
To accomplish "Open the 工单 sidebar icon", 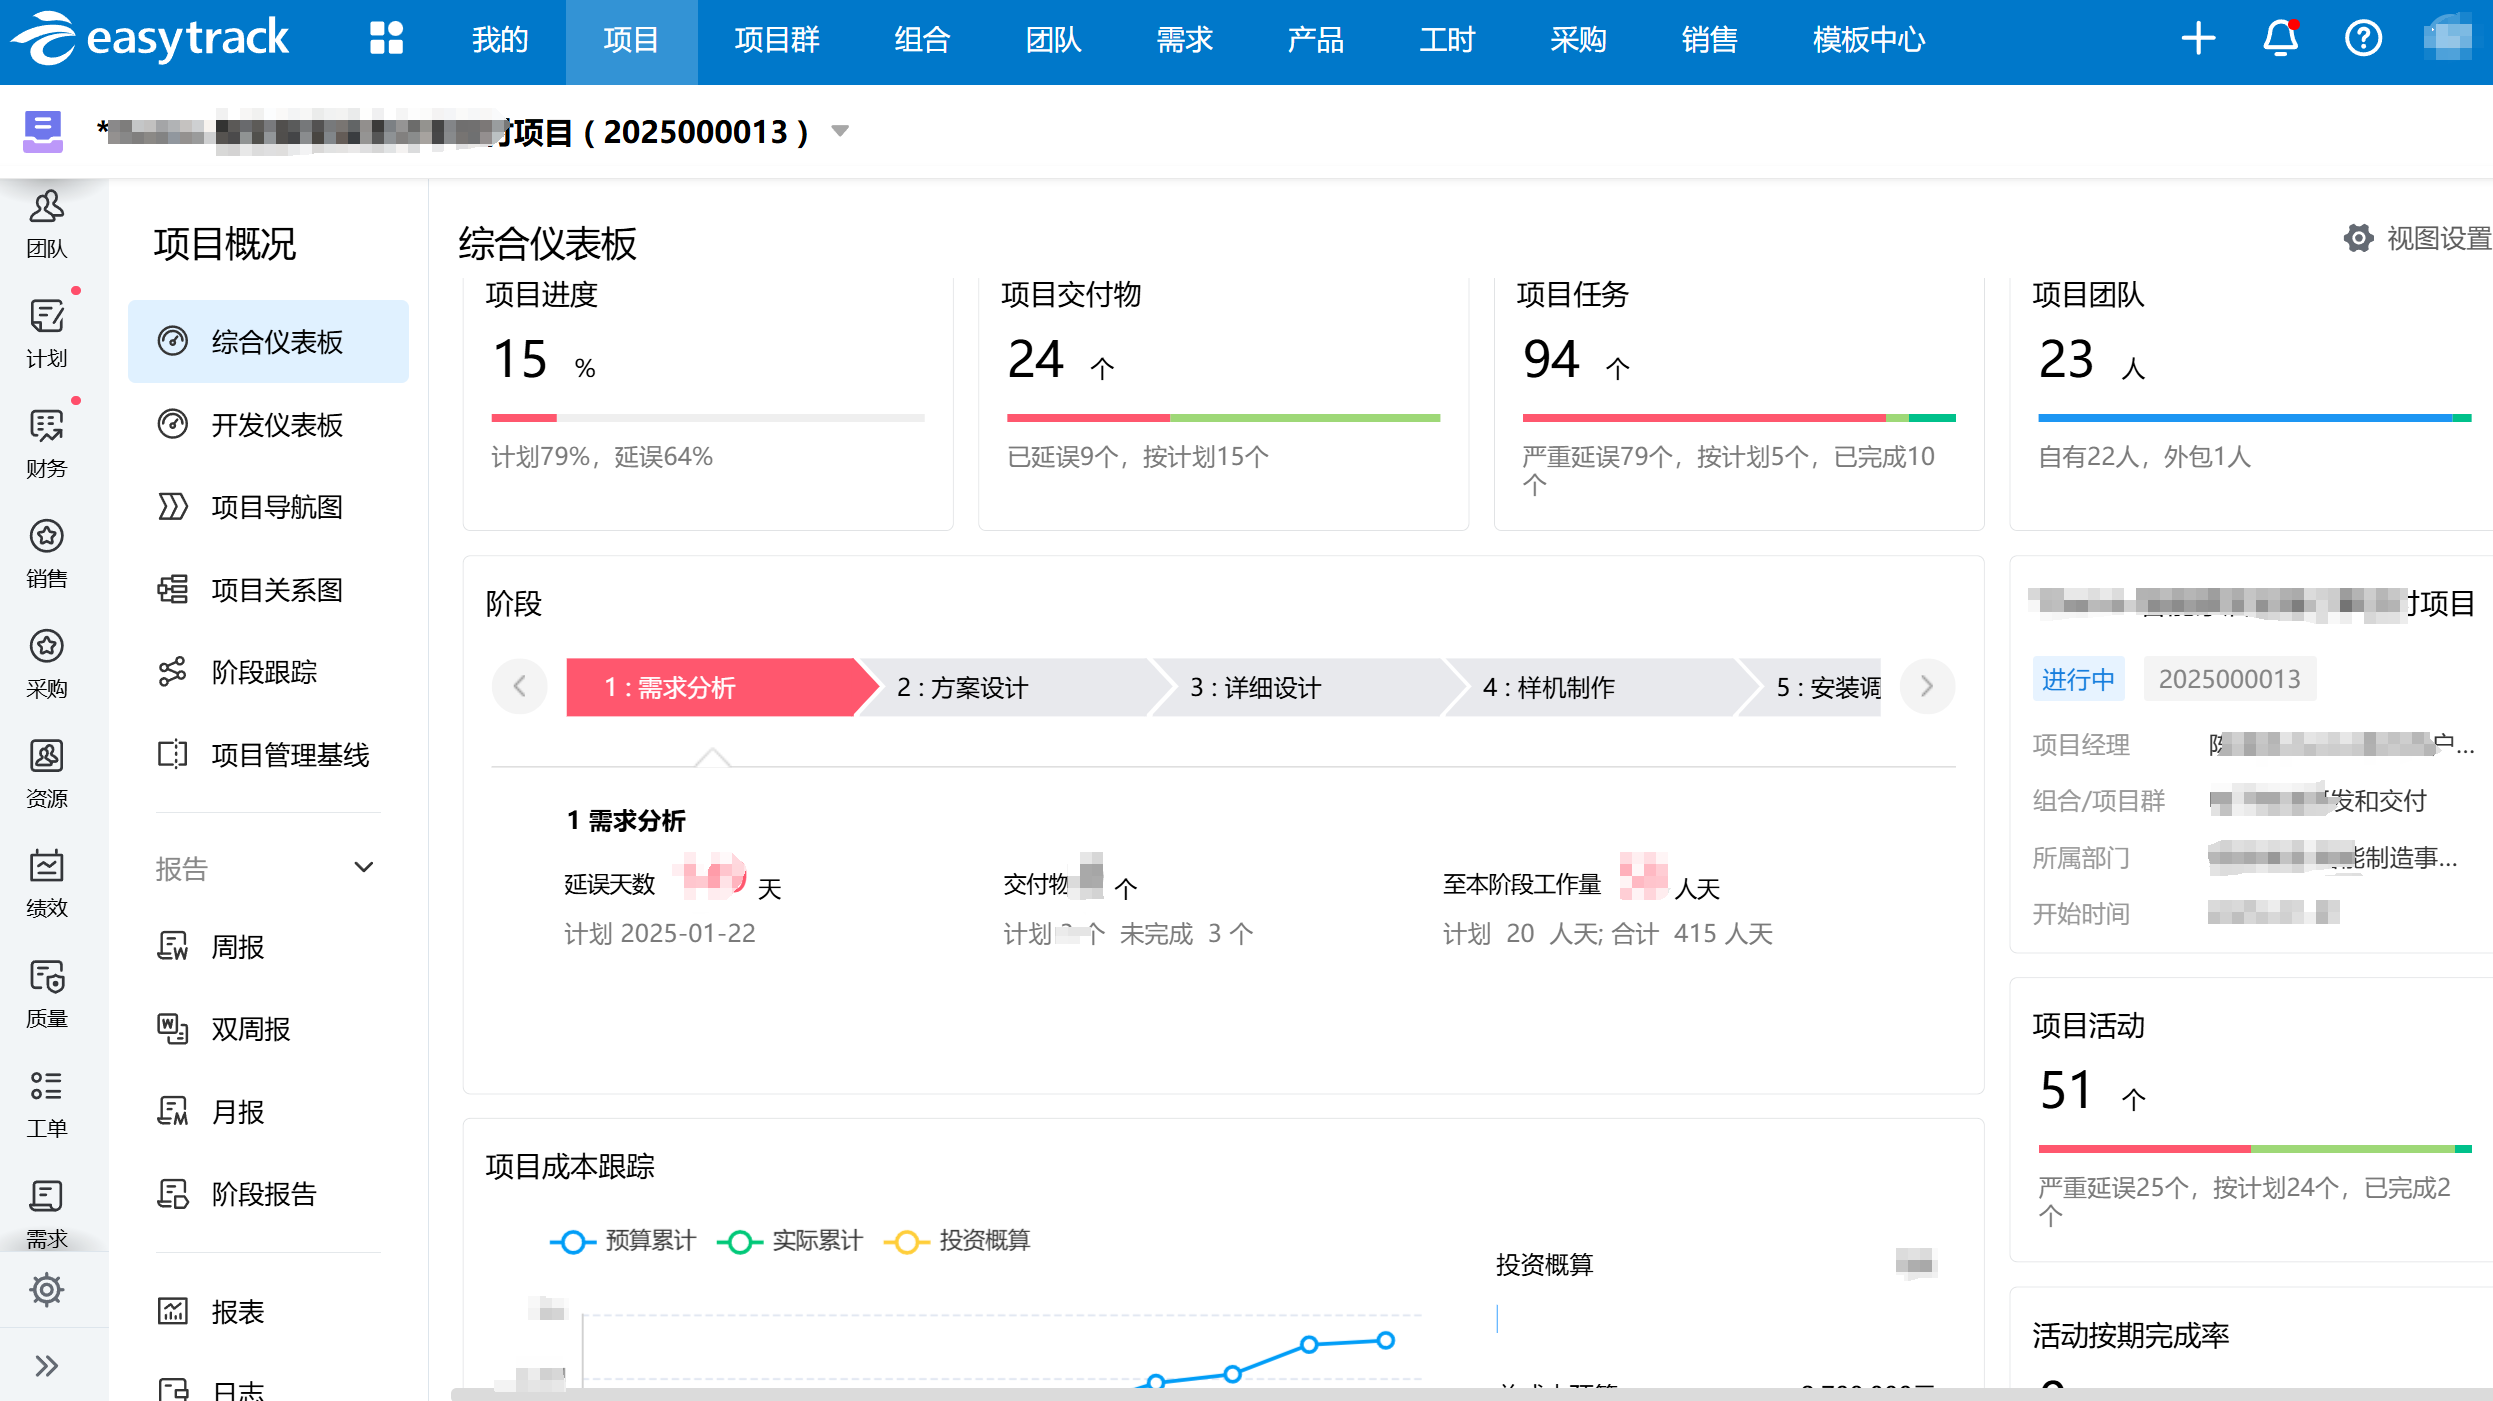I will pos(46,1102).
